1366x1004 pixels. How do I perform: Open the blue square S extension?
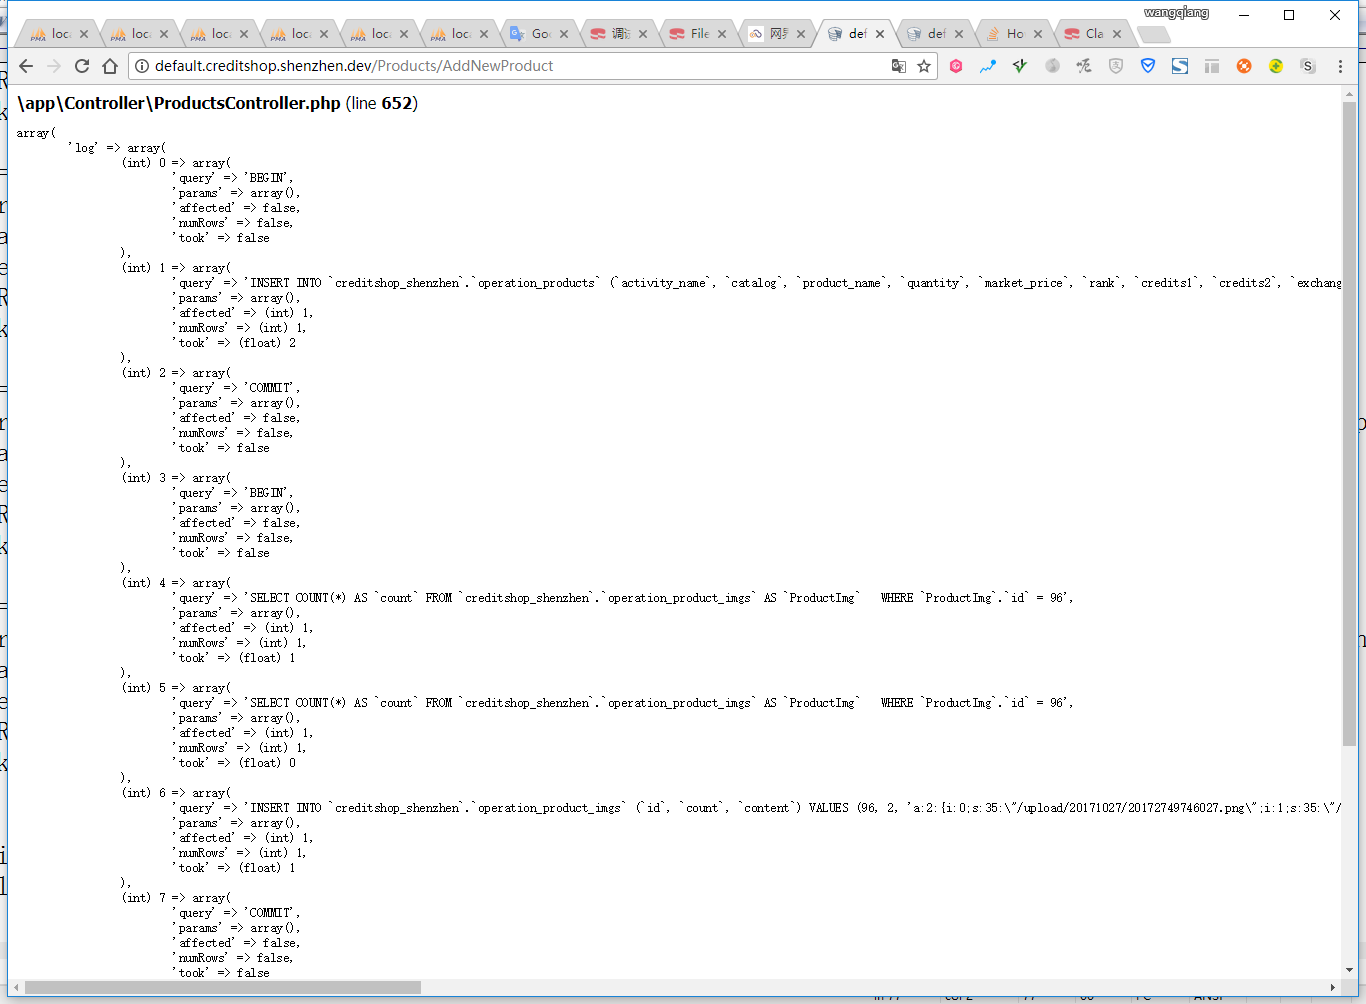coord(1180,66)
